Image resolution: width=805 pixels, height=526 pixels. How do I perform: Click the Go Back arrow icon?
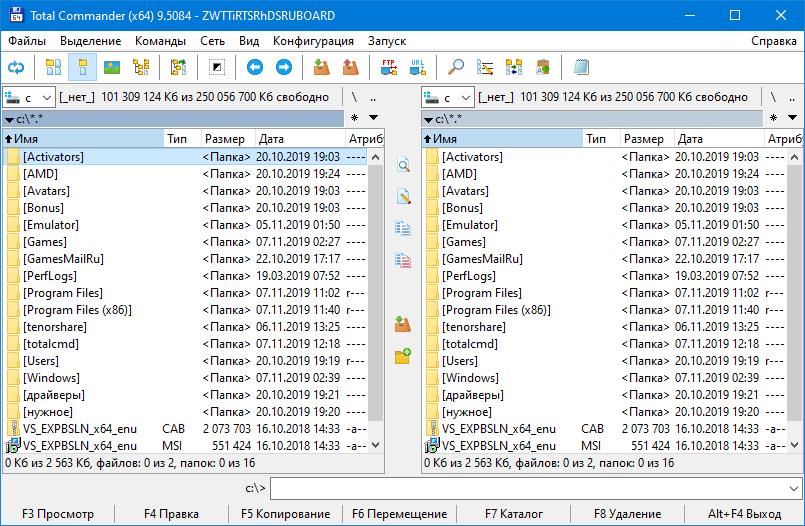[x=255, y=68]
